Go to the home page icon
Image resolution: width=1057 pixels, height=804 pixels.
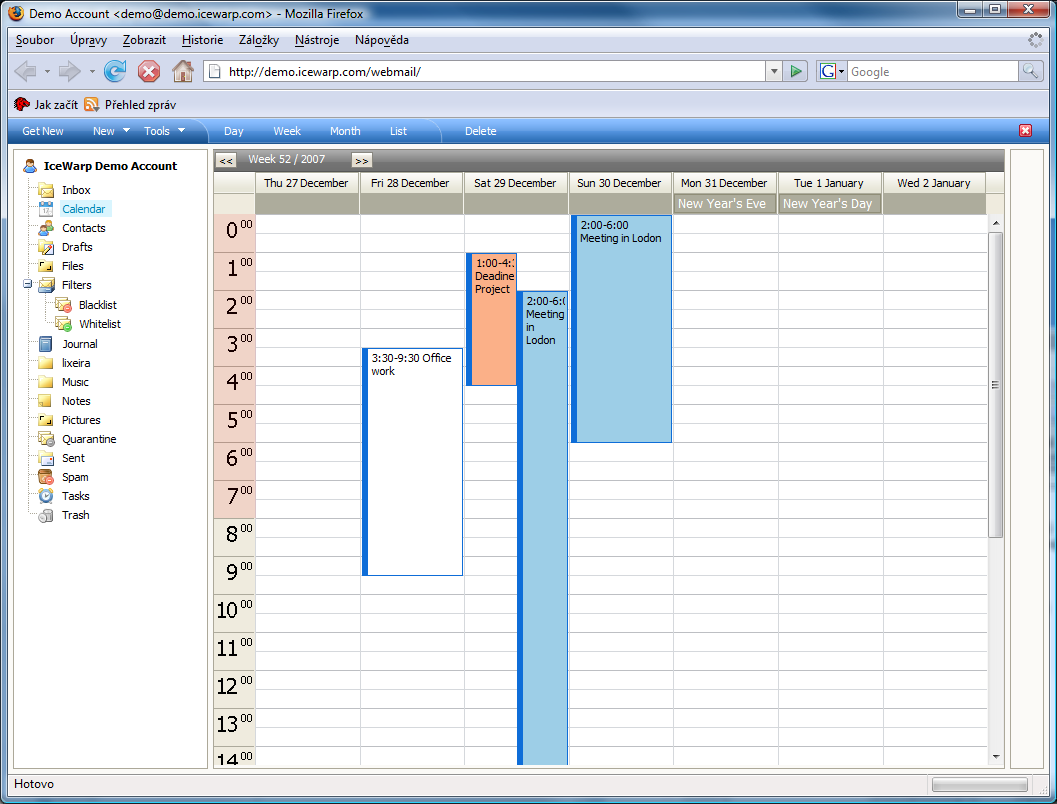[183, 71]
